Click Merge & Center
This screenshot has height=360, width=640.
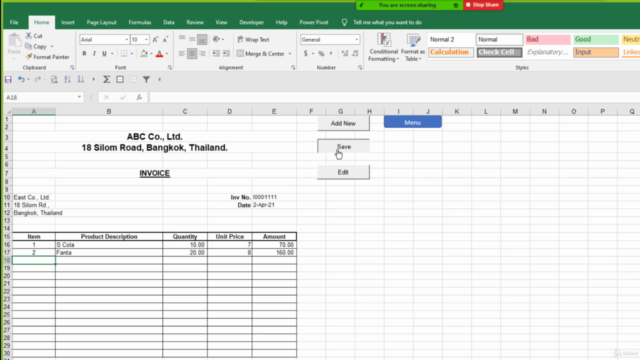261,53
